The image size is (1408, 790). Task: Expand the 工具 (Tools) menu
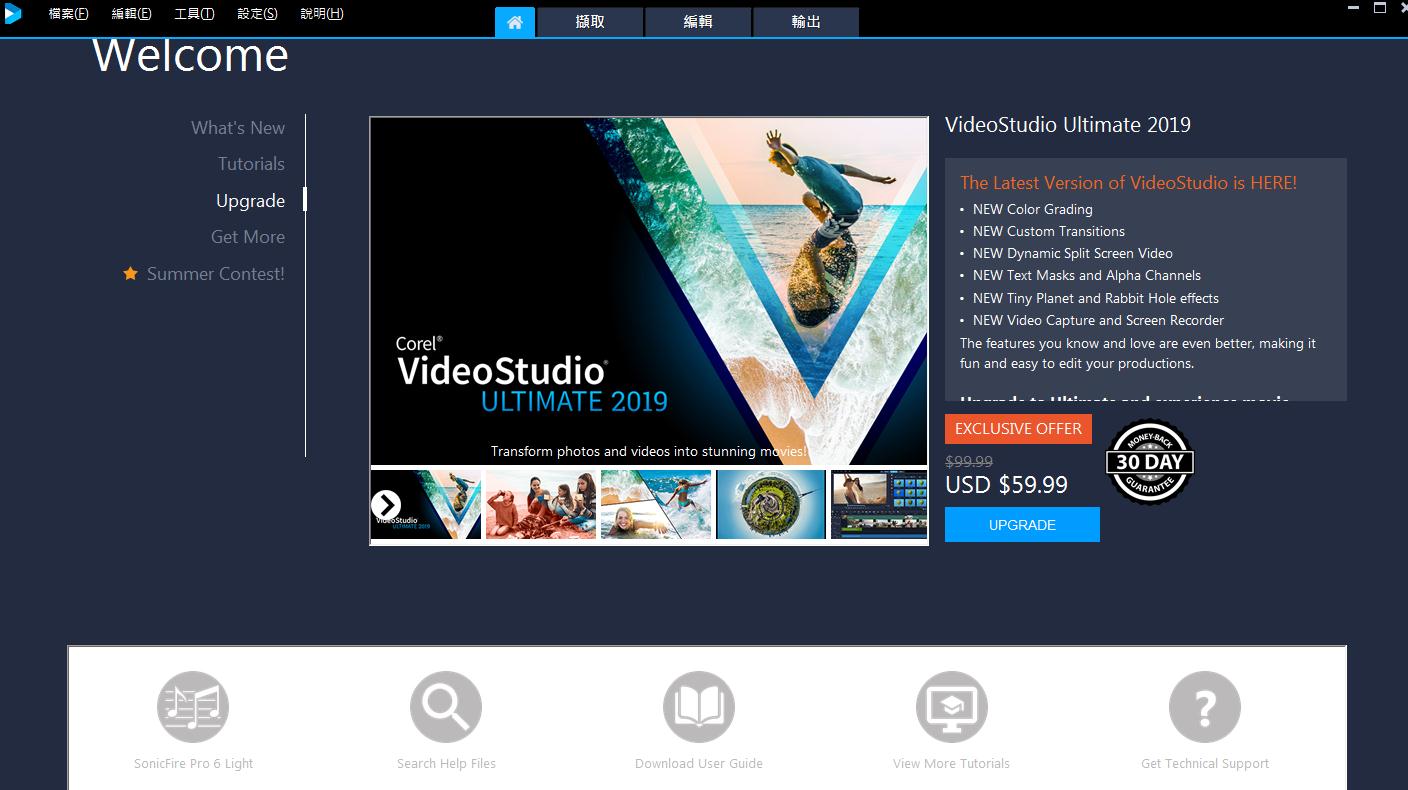tap(194, 14)
